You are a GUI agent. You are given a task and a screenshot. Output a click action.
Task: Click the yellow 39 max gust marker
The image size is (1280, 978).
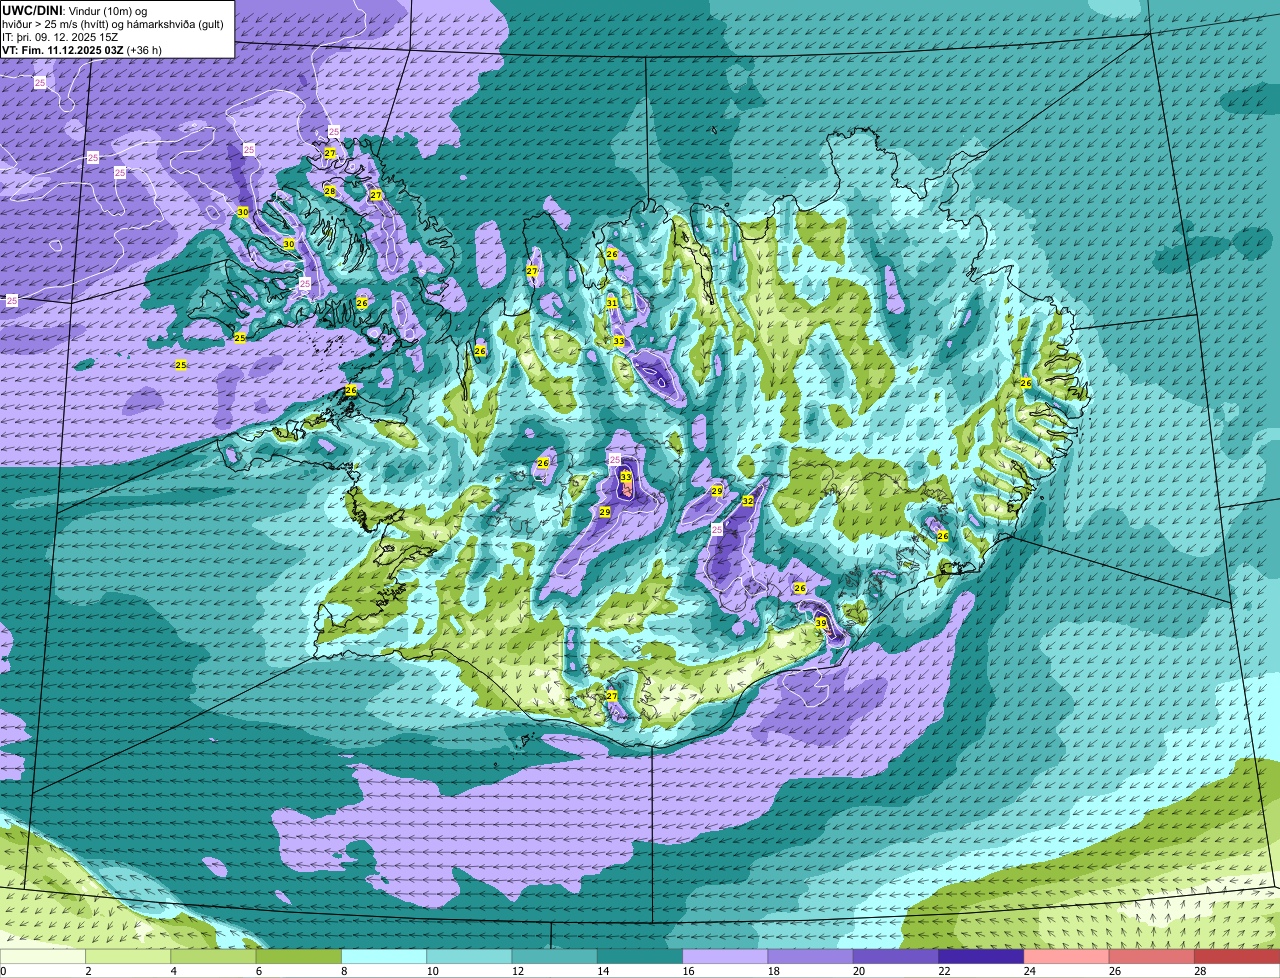pos(821,623)
